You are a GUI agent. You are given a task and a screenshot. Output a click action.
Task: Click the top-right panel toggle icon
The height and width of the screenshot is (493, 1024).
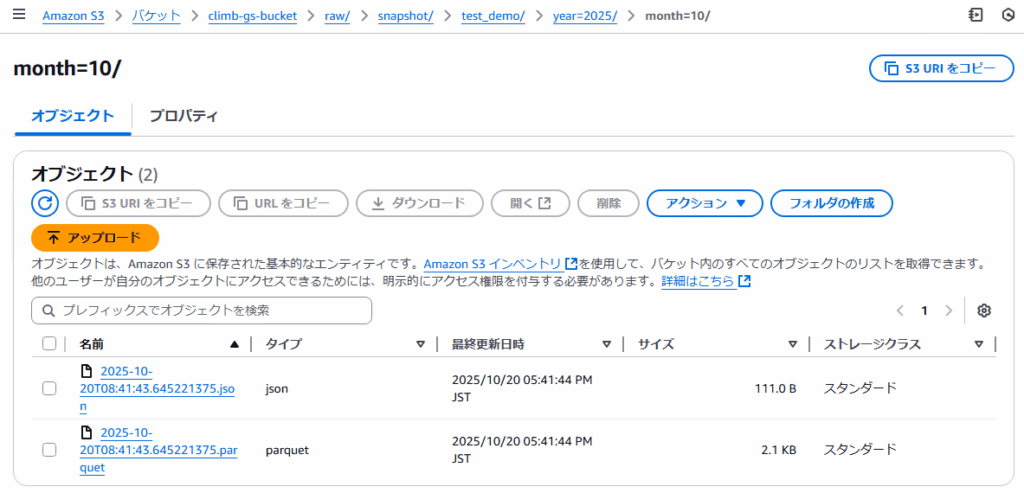[975, 16]
